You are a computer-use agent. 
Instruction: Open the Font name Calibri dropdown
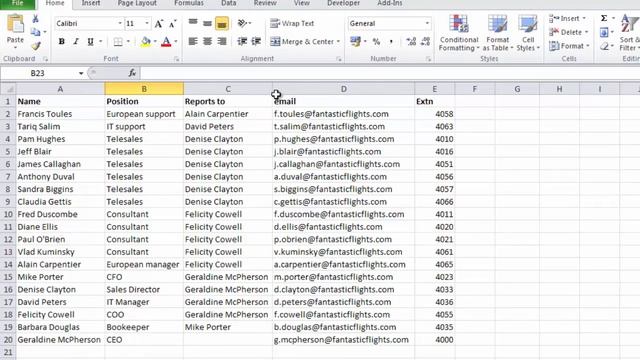[x=120, y=23]
